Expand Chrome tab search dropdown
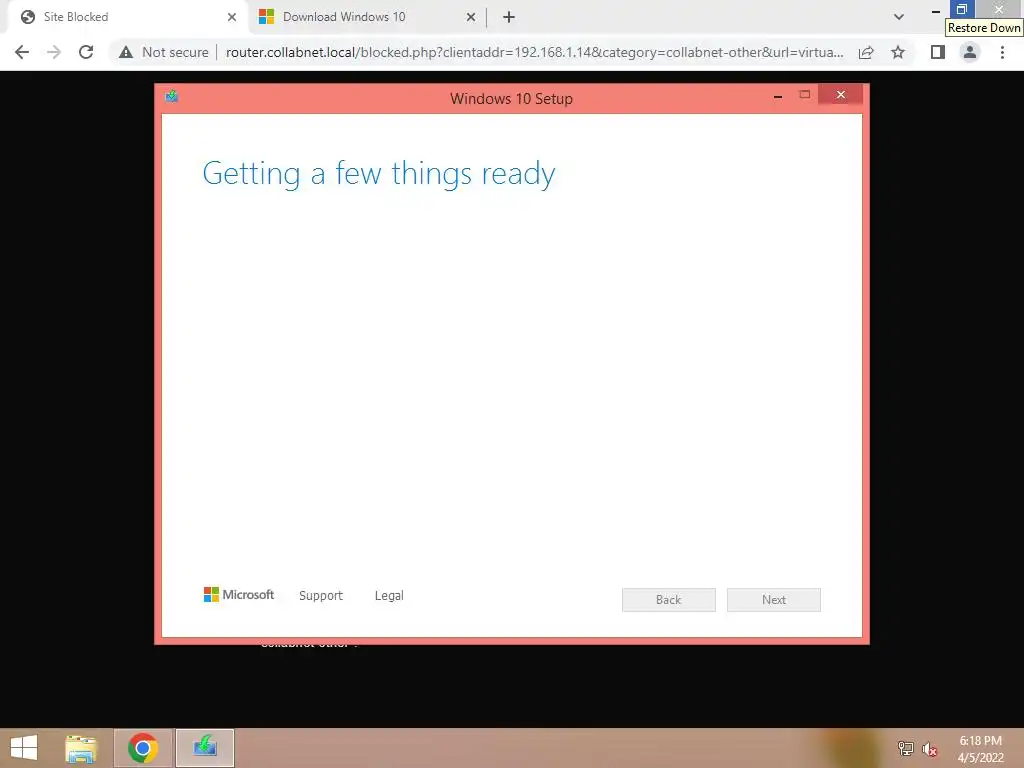 (899, 17)
